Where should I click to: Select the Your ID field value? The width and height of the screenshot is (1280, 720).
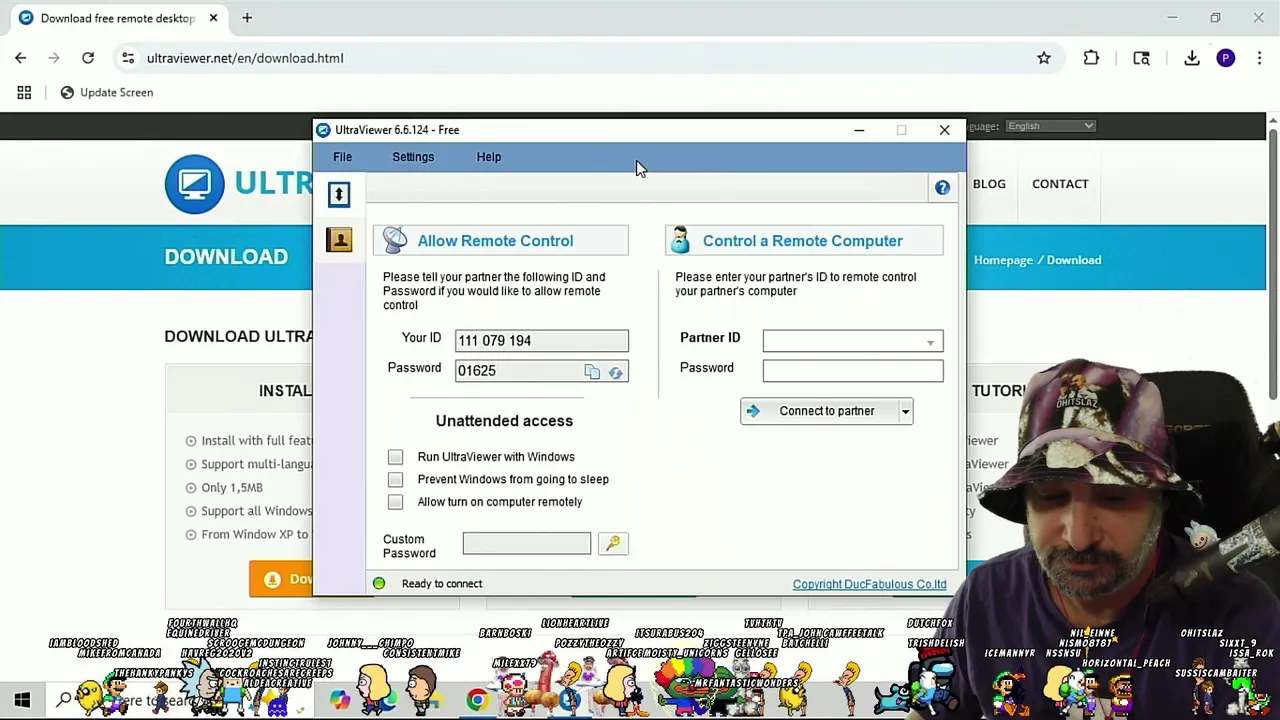click(541, 341)
